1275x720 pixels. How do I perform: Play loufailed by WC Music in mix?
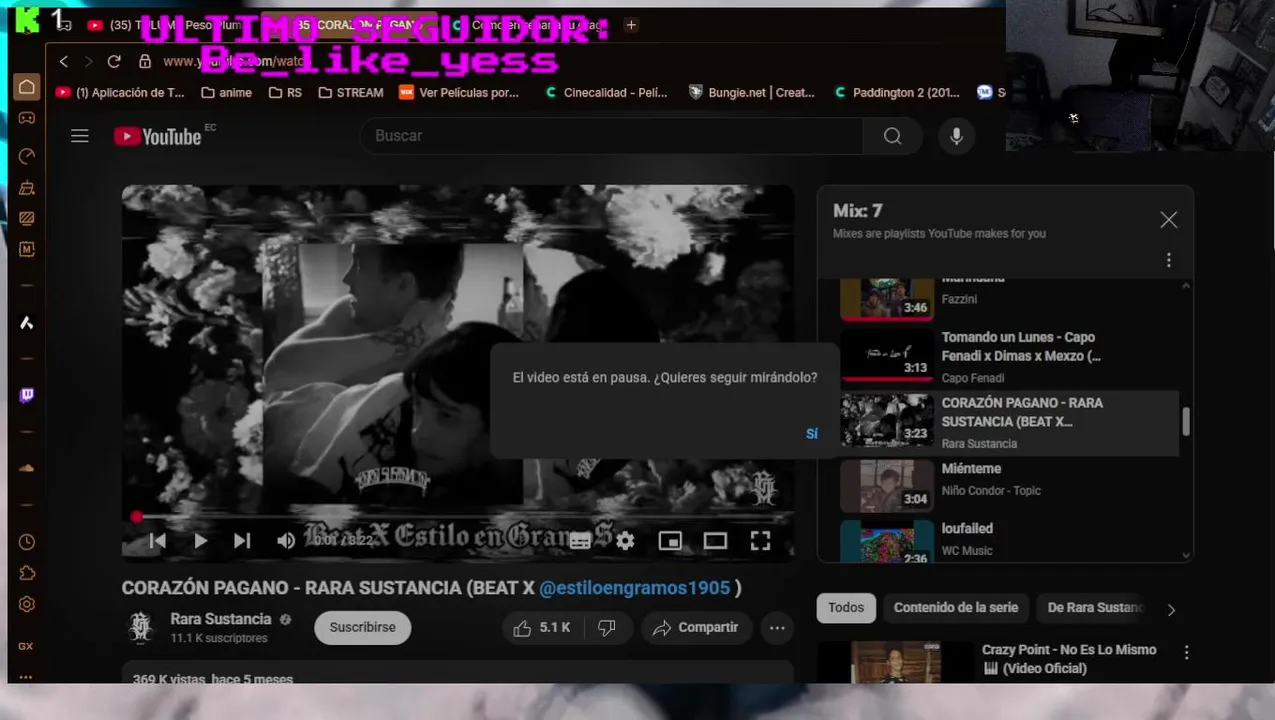coord(1010,540)
